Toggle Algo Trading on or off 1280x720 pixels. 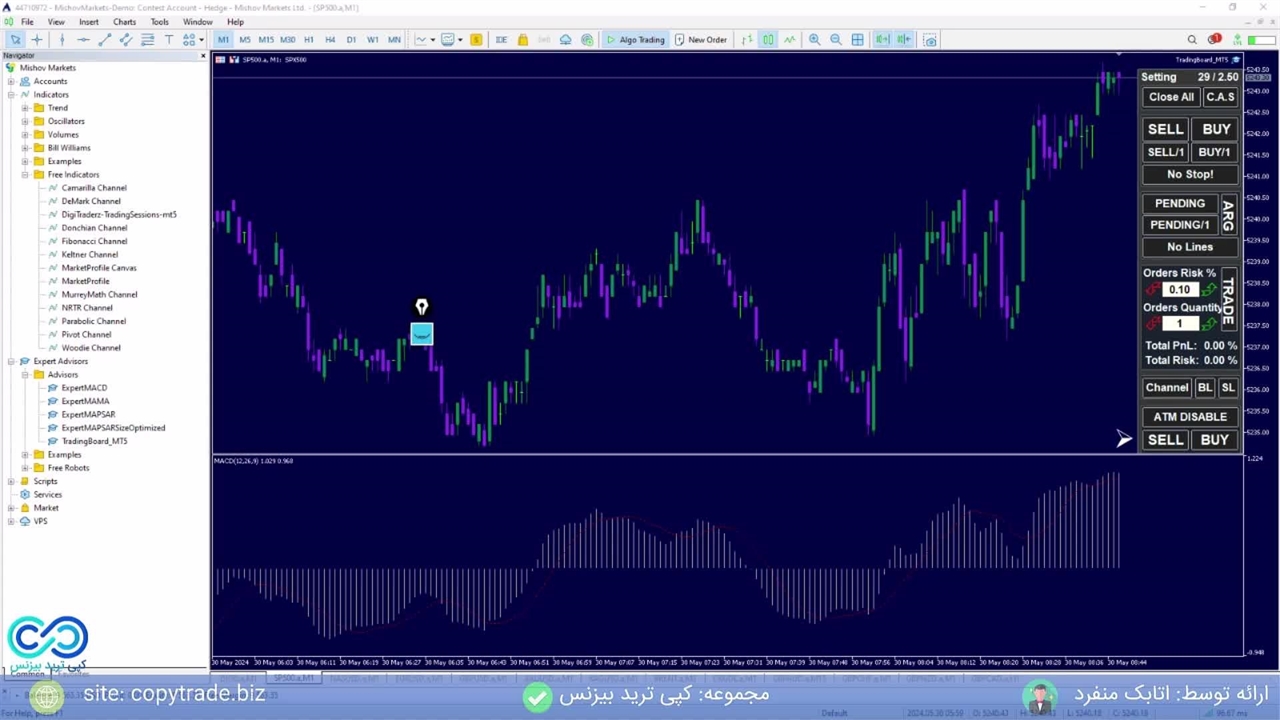pos(634,40)
